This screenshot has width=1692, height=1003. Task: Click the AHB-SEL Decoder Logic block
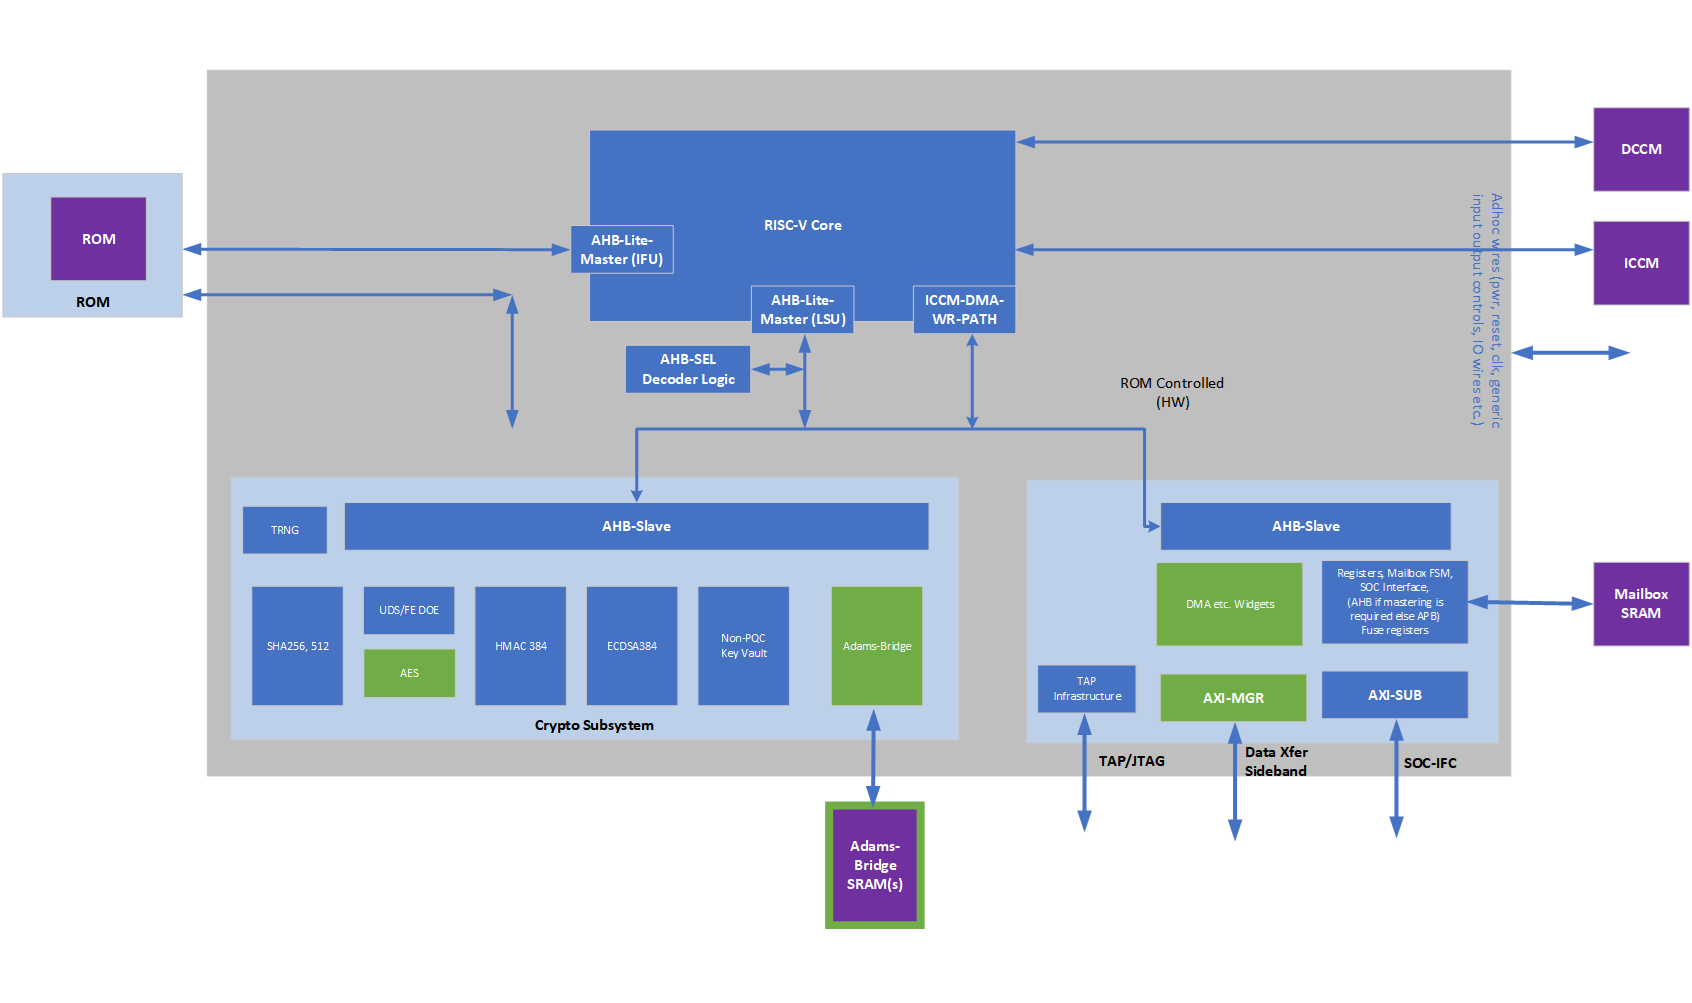688,369
